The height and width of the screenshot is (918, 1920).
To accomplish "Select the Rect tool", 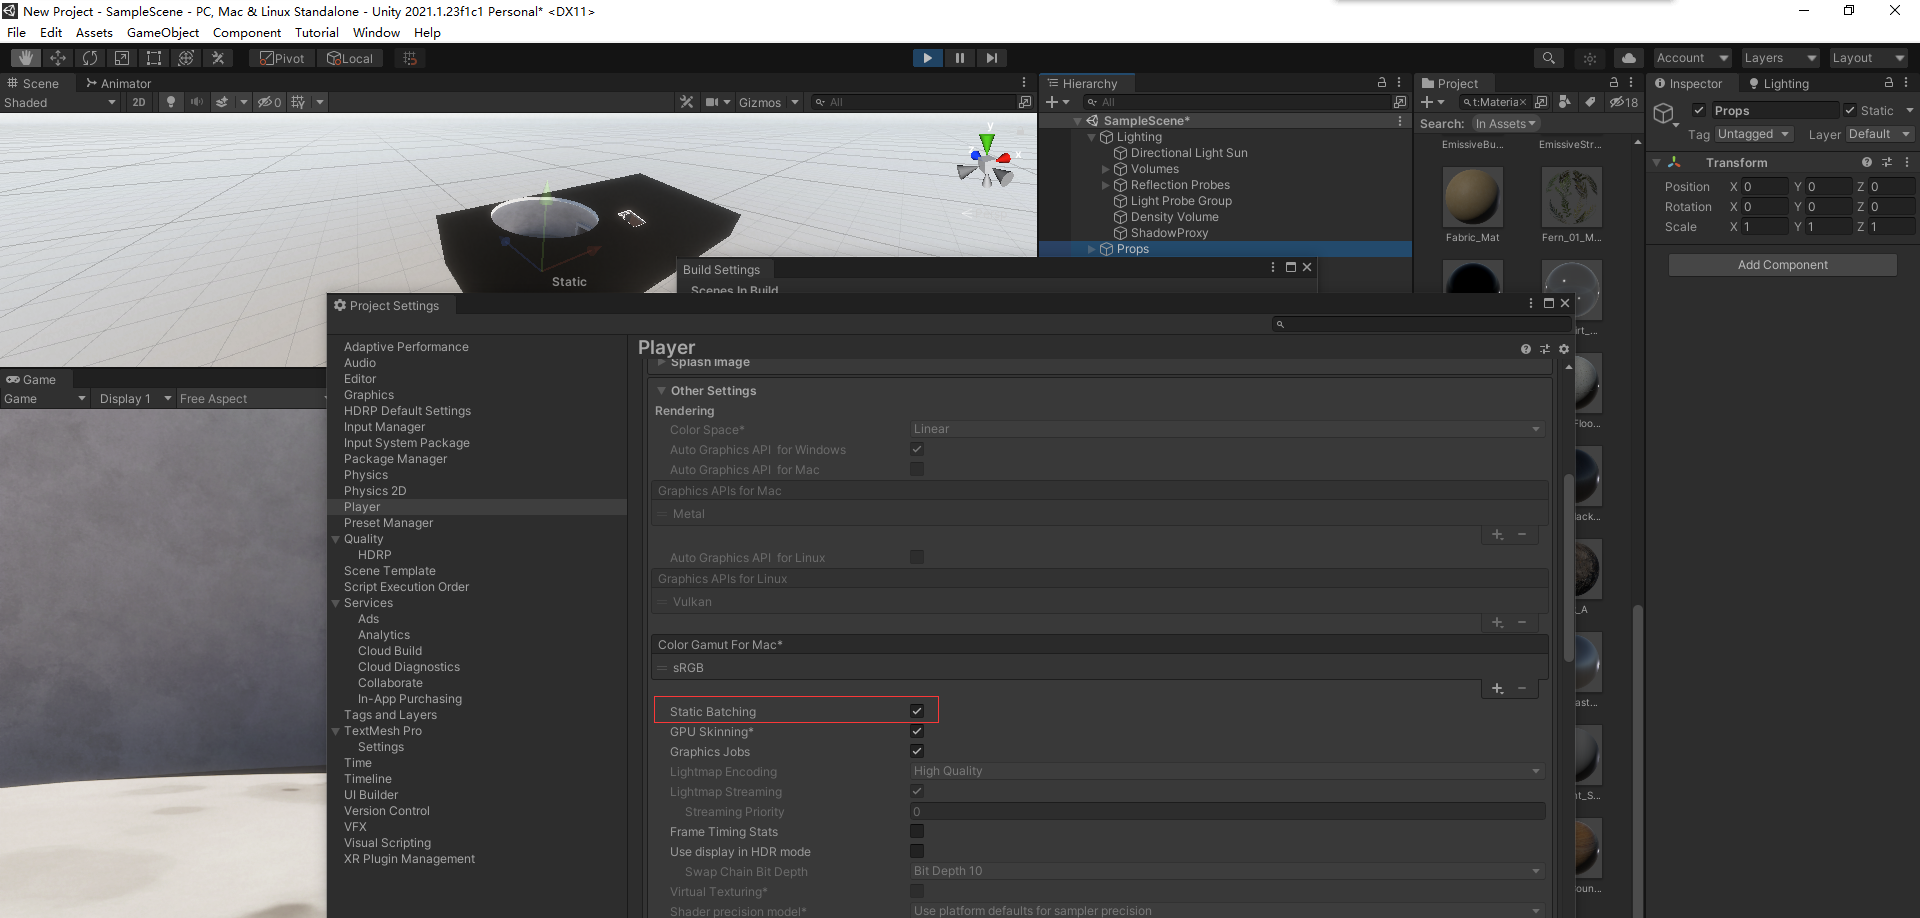I will tap(154, 58).
